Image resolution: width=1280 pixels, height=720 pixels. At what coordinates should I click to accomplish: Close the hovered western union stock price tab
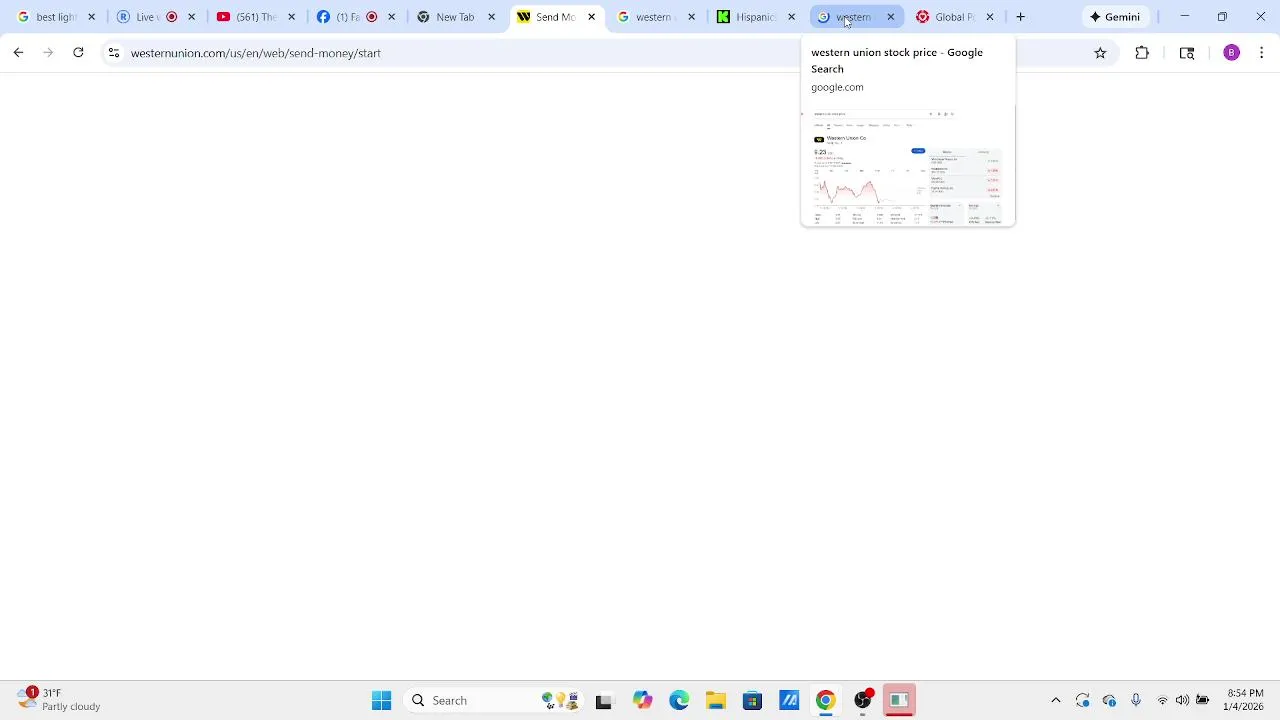pyautogui.click(x=890, y=17)
